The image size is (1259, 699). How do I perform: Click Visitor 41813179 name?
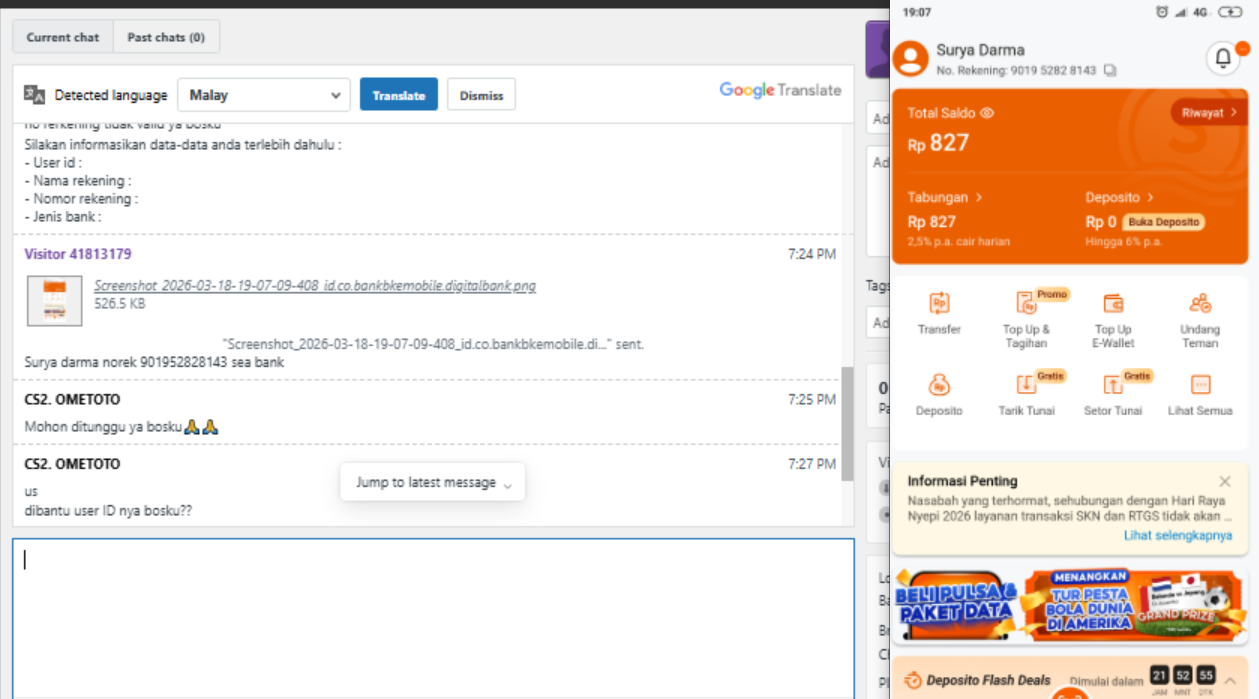(78, 254)
